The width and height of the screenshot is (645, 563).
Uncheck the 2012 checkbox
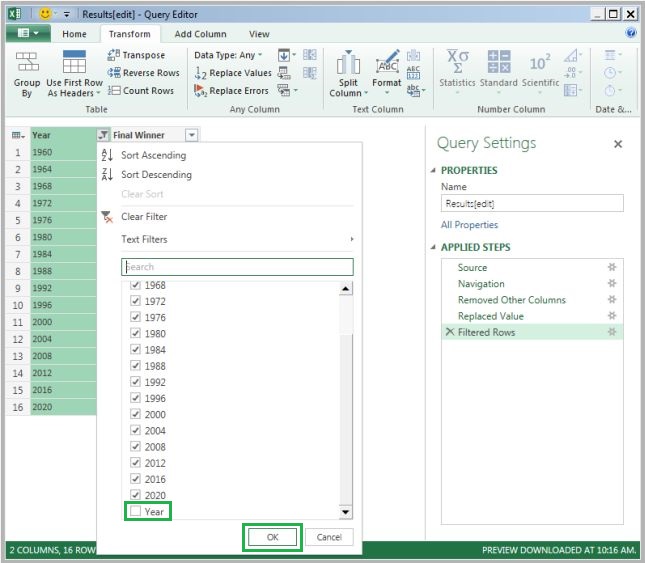coord(135,462)
